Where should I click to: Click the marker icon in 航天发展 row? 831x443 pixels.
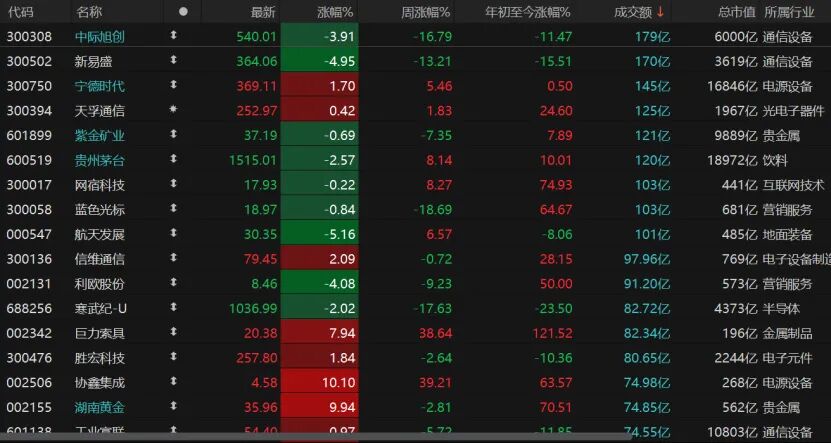pos(173,233)
